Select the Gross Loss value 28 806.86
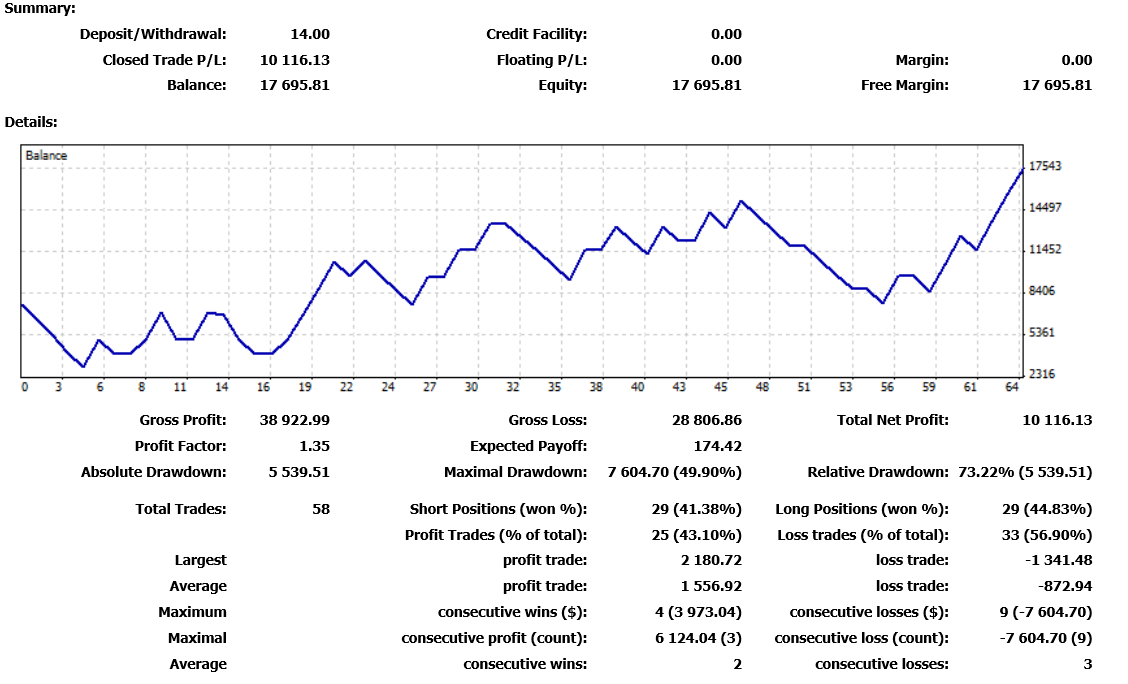The width and height of the screenshot is (1128, 684). click(x=706, y=420)
